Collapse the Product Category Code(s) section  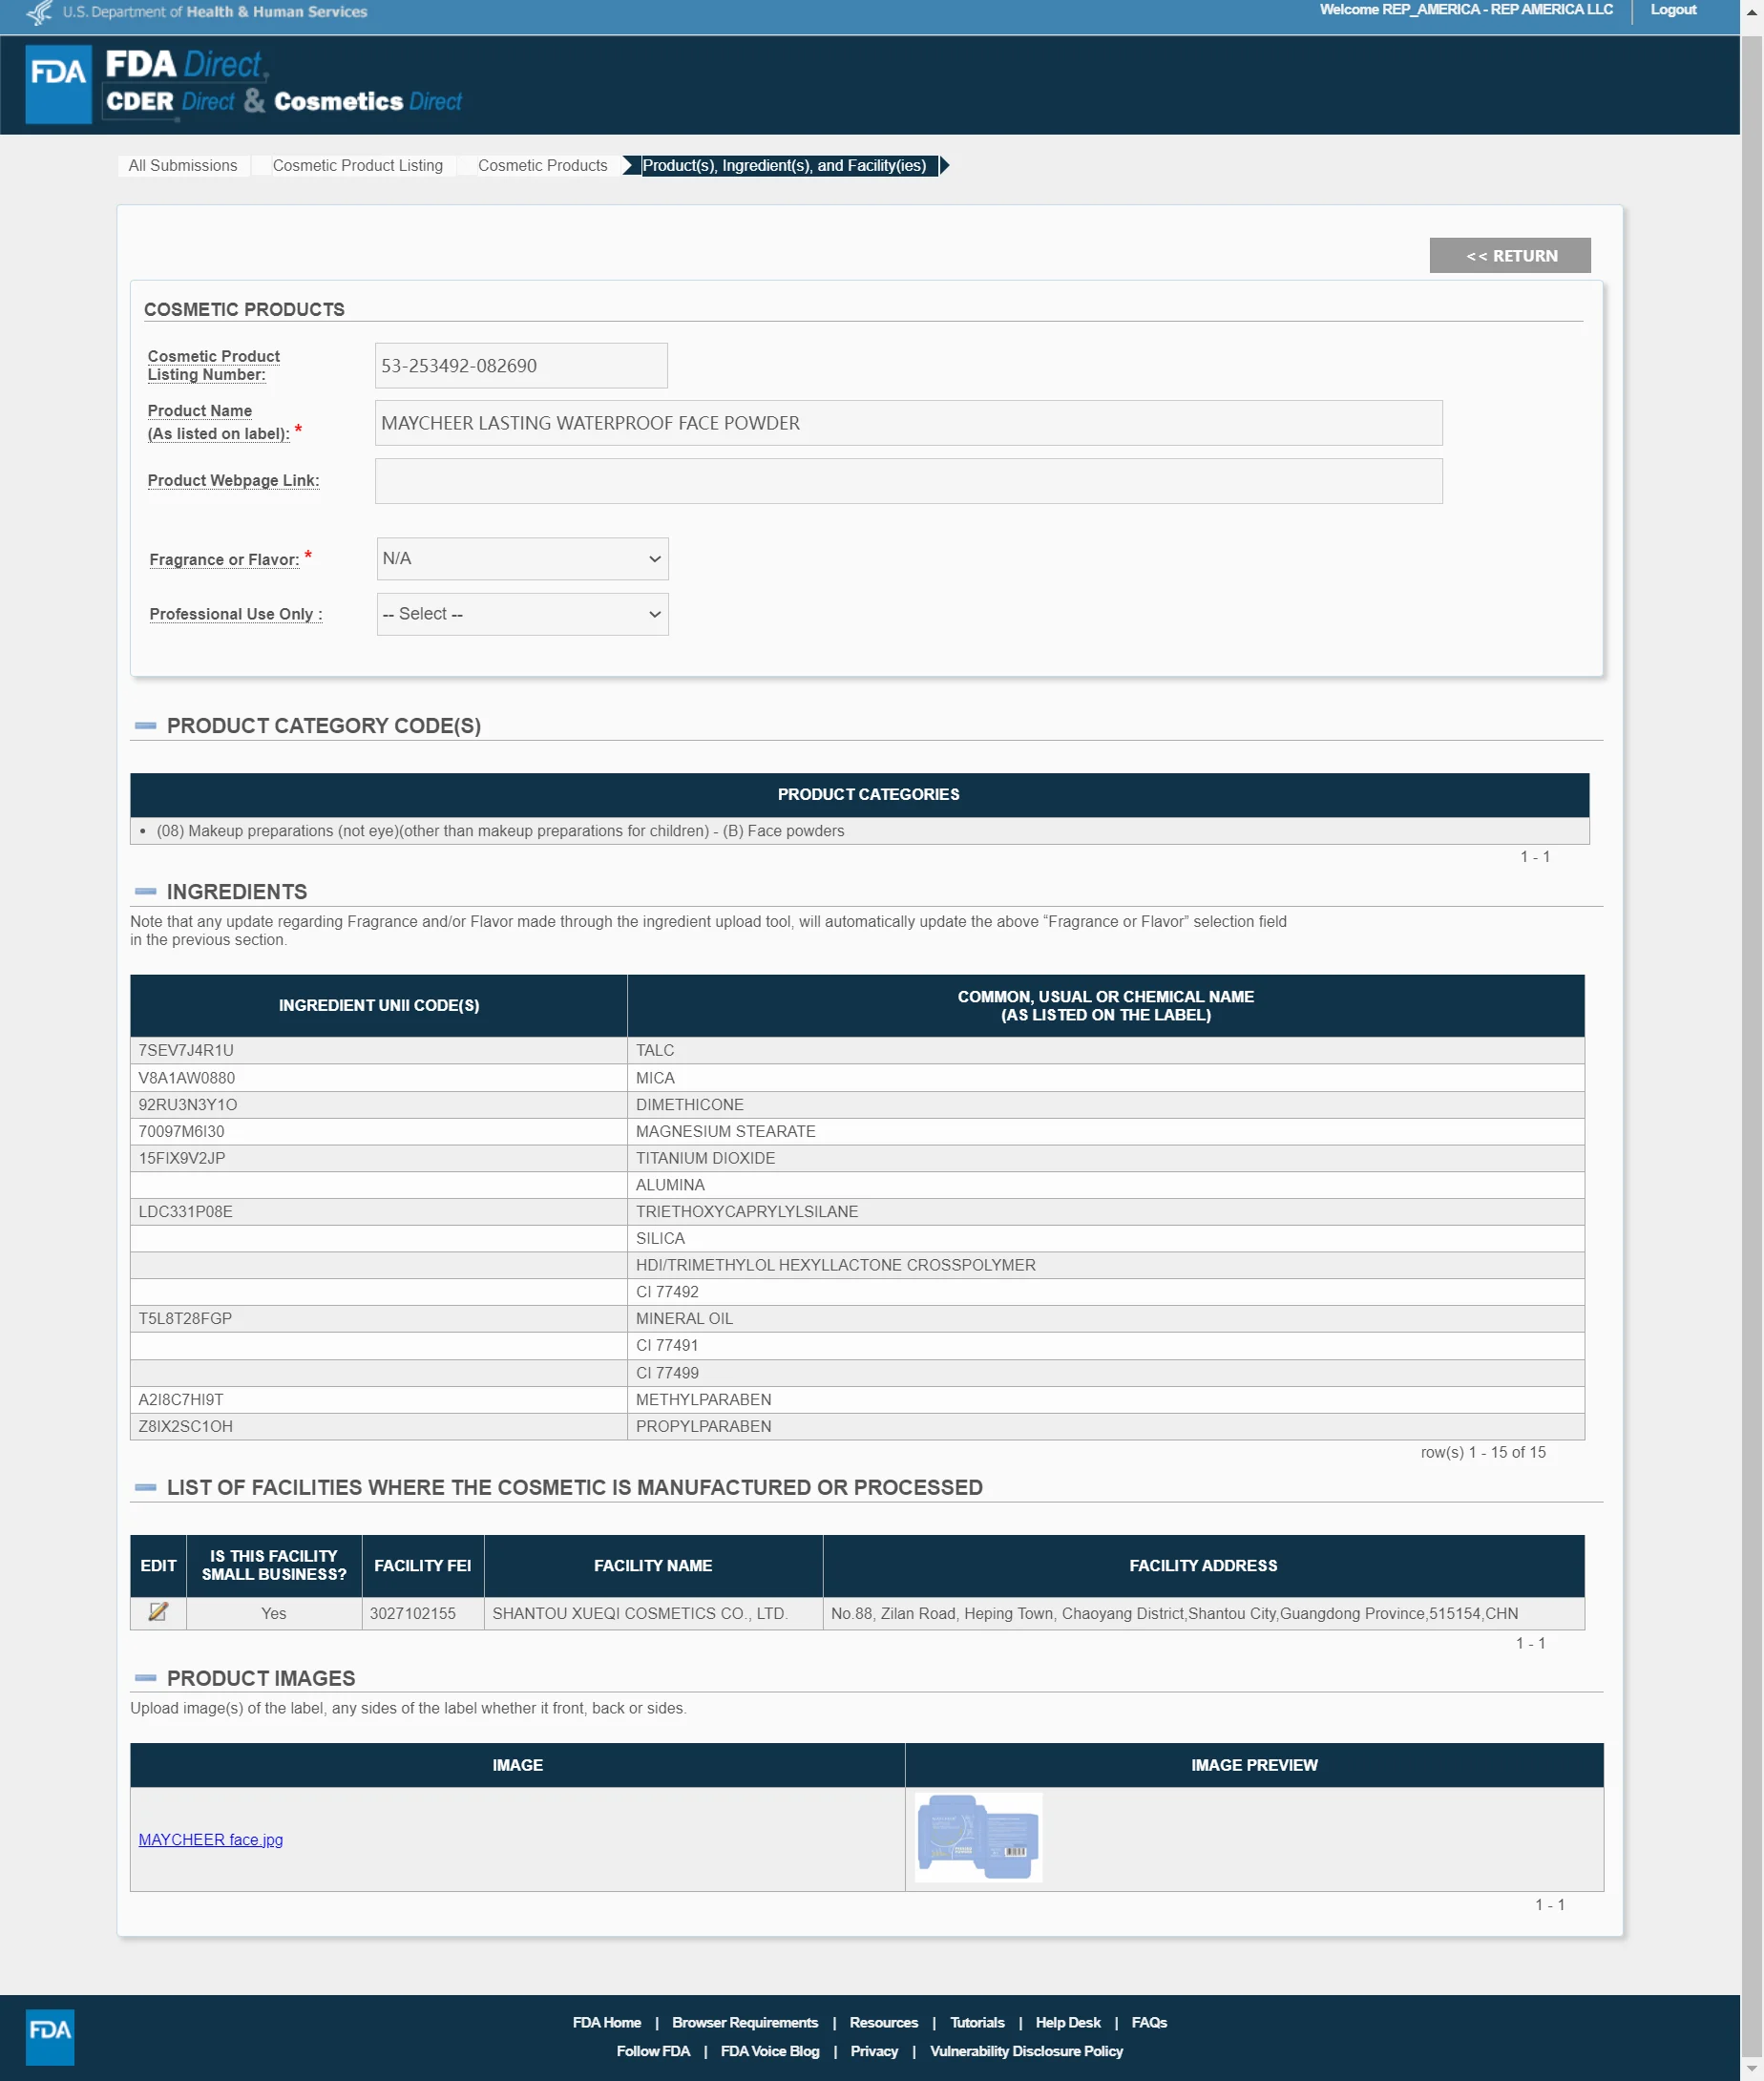pos(145,726)
